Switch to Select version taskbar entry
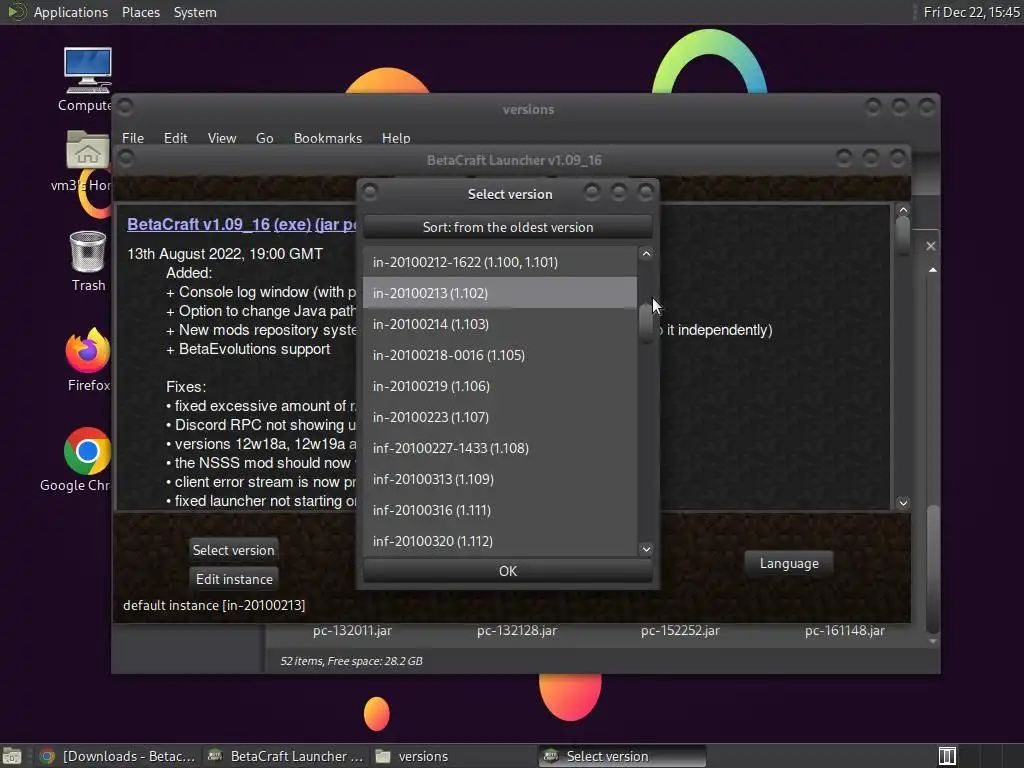Screen dimensions: 1024x768 coord(622,756)
